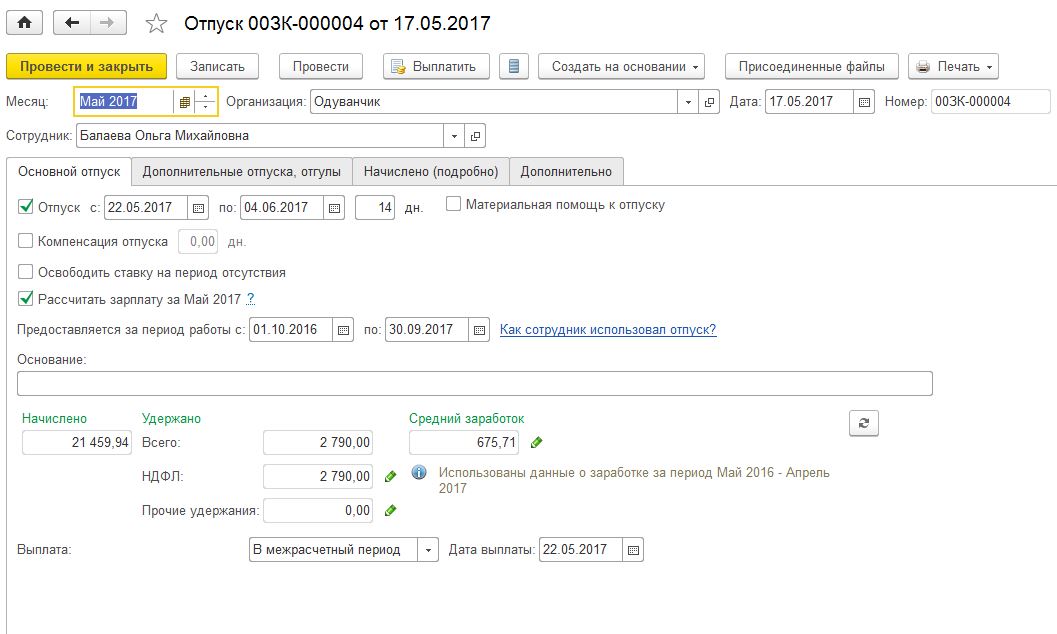
Task: Open link Как сотрудник использовал отпуск?
Action: pos(608,330)
